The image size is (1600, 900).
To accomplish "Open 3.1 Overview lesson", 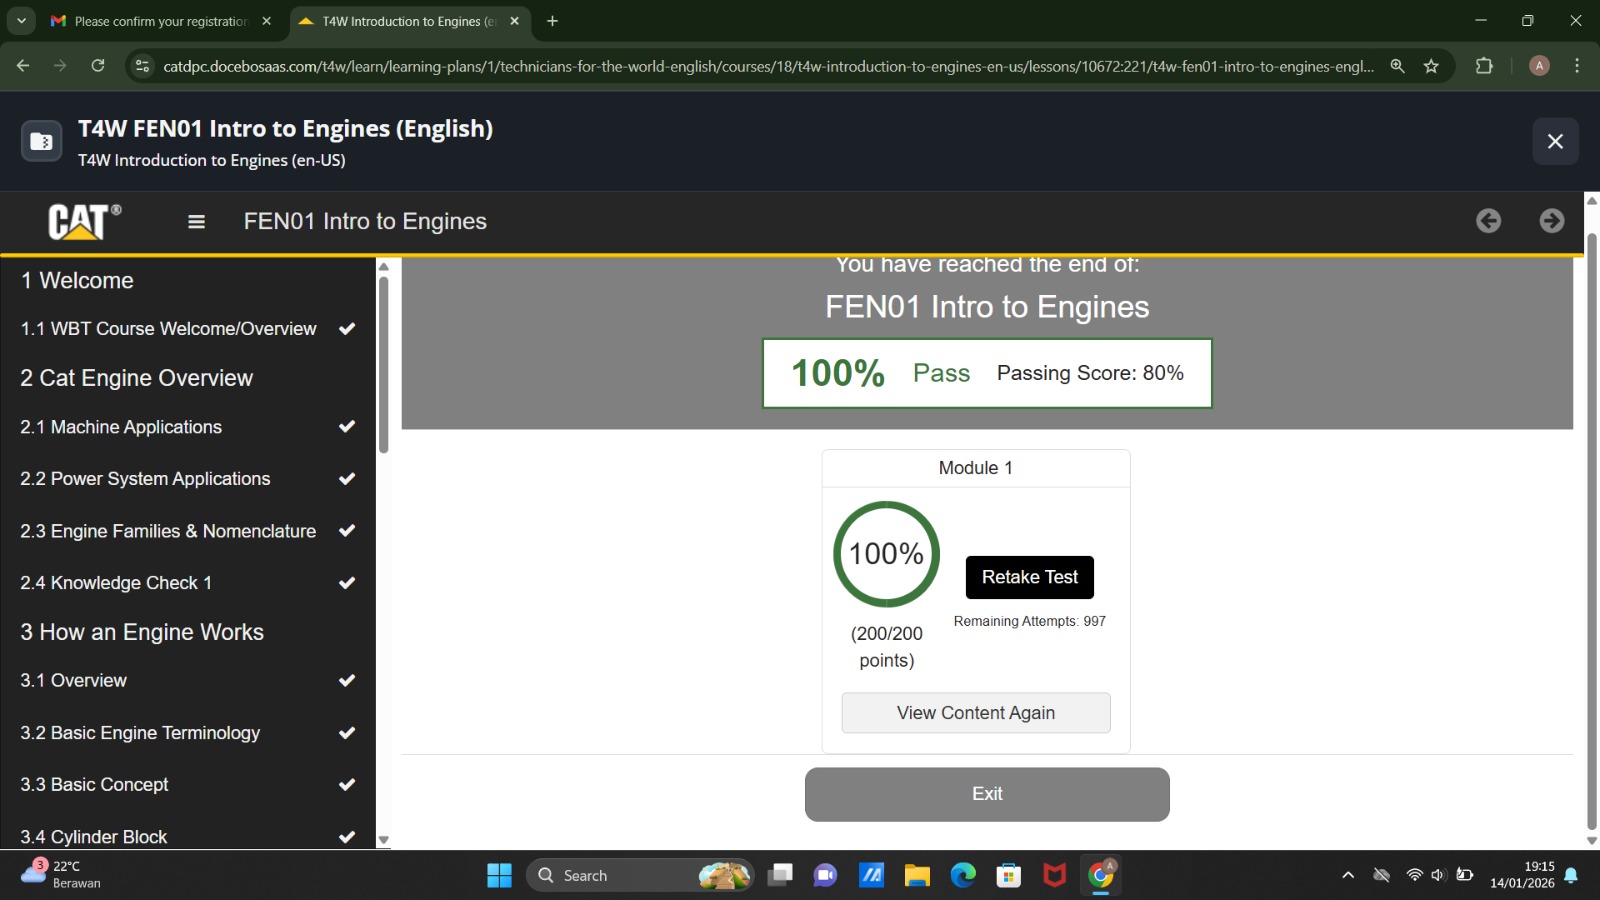I will (x=188, y=681).
